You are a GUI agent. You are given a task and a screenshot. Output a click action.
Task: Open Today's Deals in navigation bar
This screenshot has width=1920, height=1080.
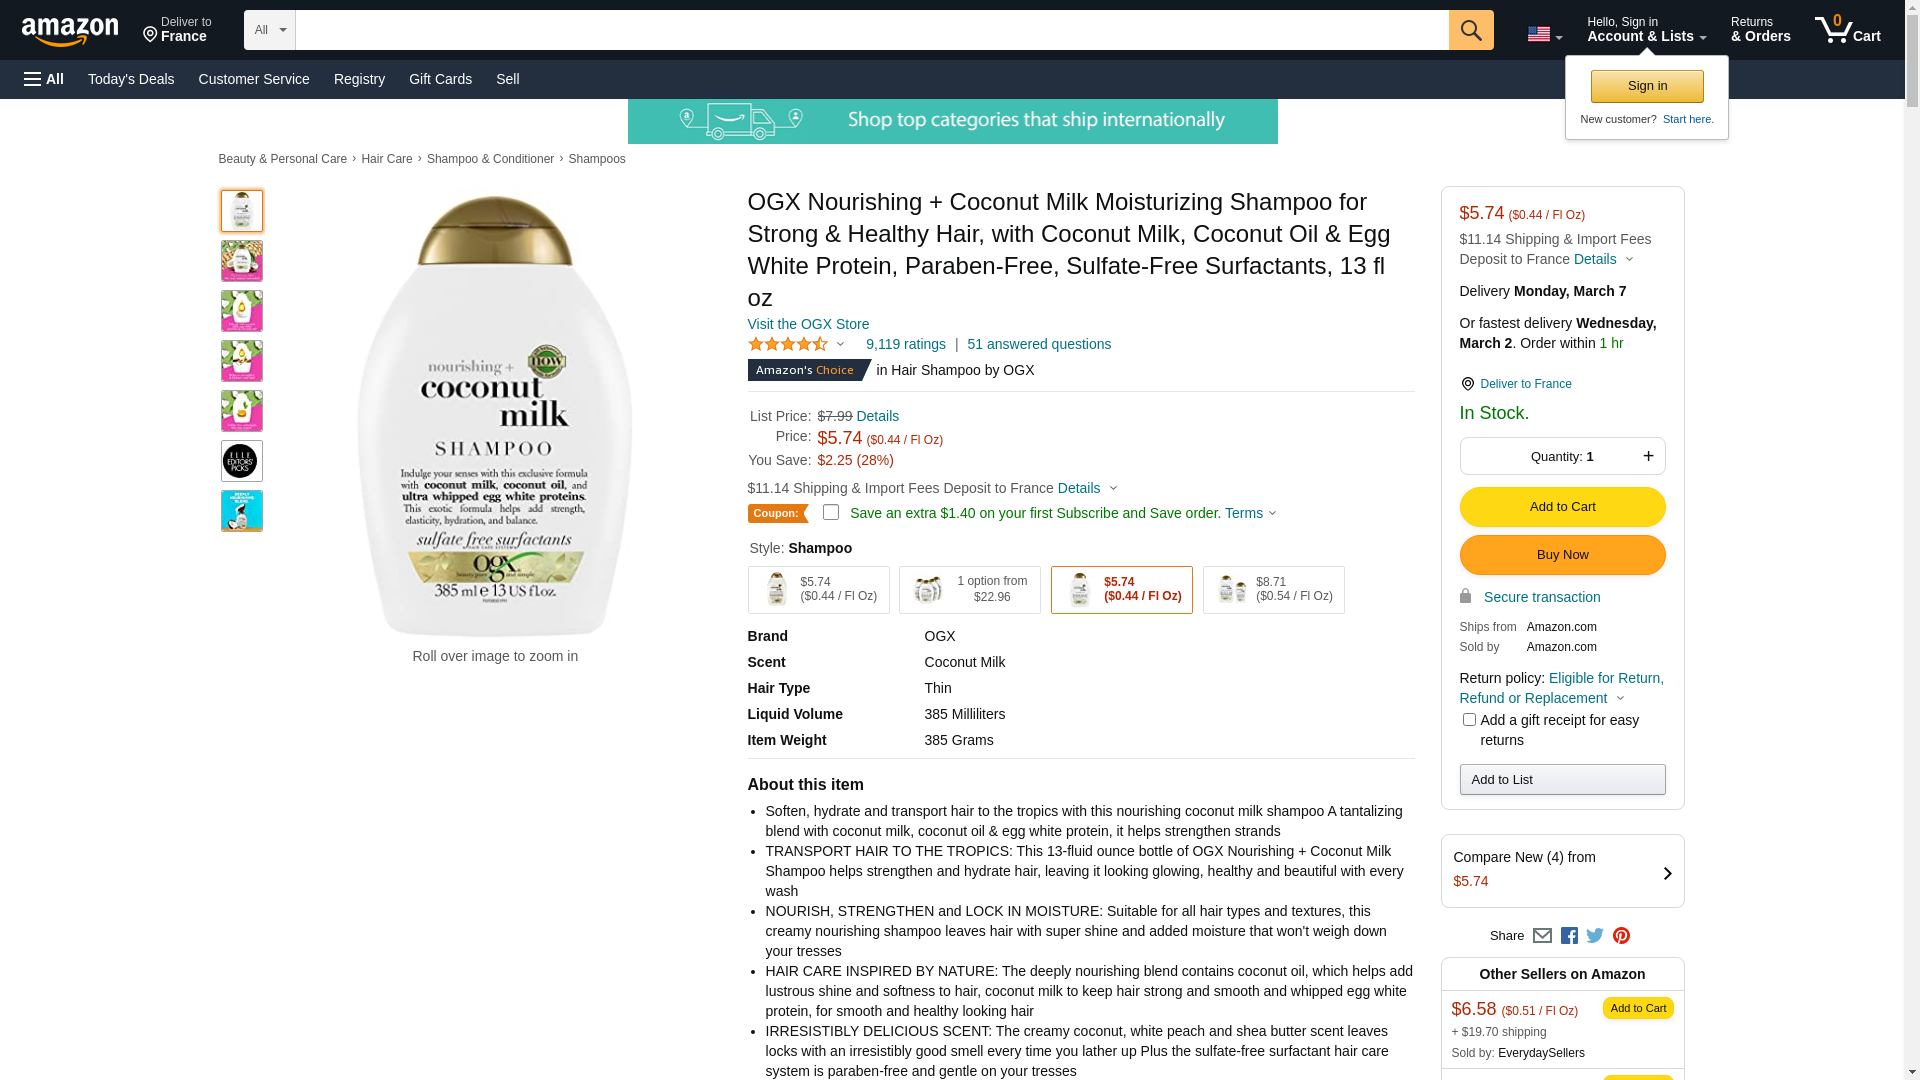(131, 79)
